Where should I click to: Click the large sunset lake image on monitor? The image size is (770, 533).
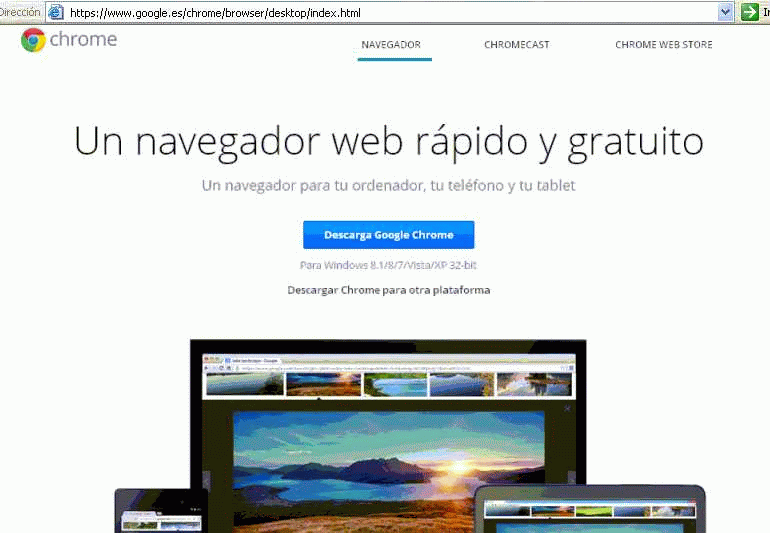coord(388,472)
